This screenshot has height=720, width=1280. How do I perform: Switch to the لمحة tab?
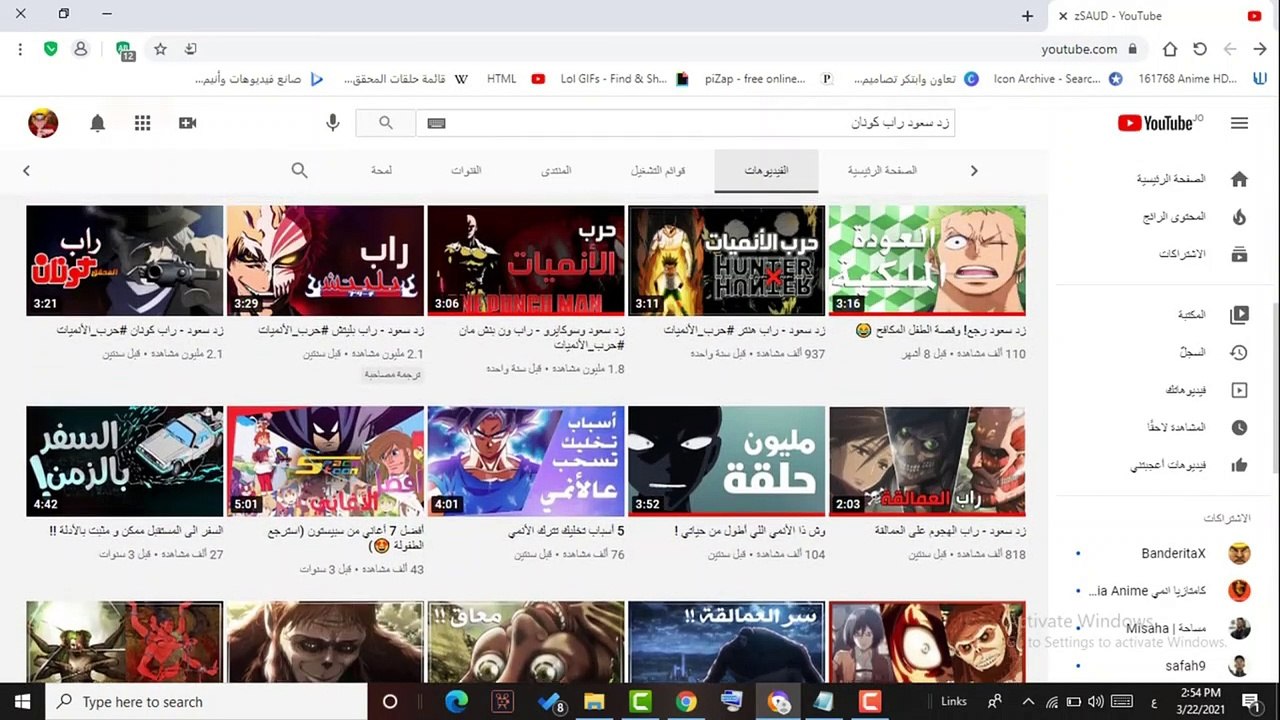tap(381, 171)
